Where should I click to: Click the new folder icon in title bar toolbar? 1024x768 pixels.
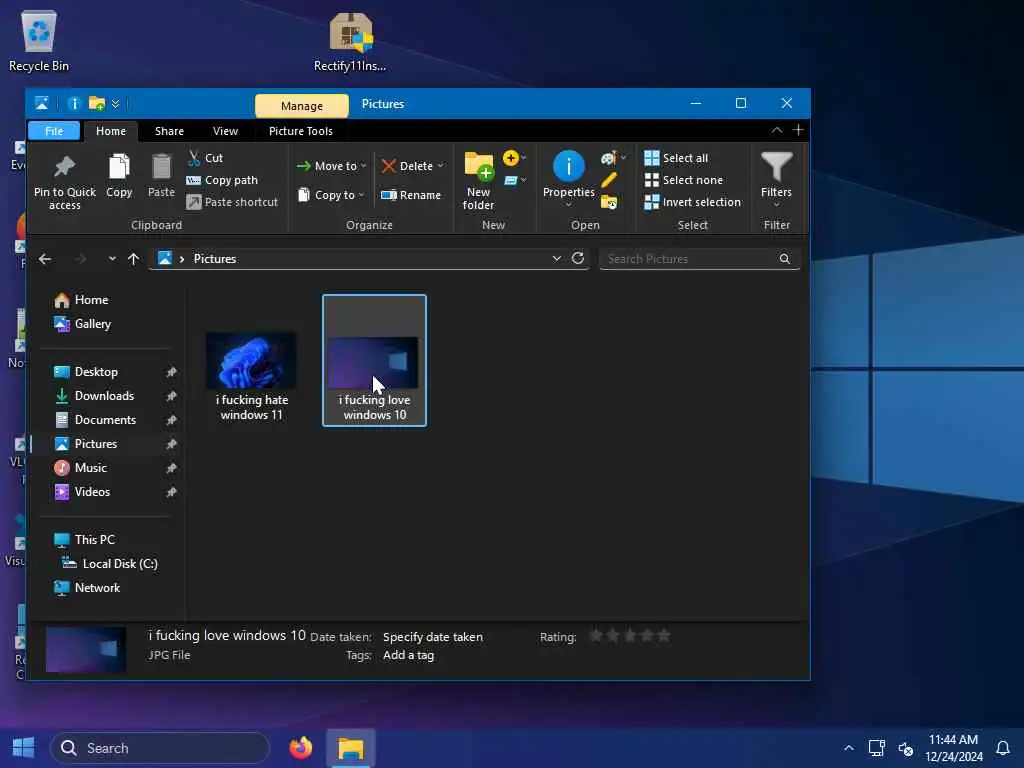pos(97,104)
